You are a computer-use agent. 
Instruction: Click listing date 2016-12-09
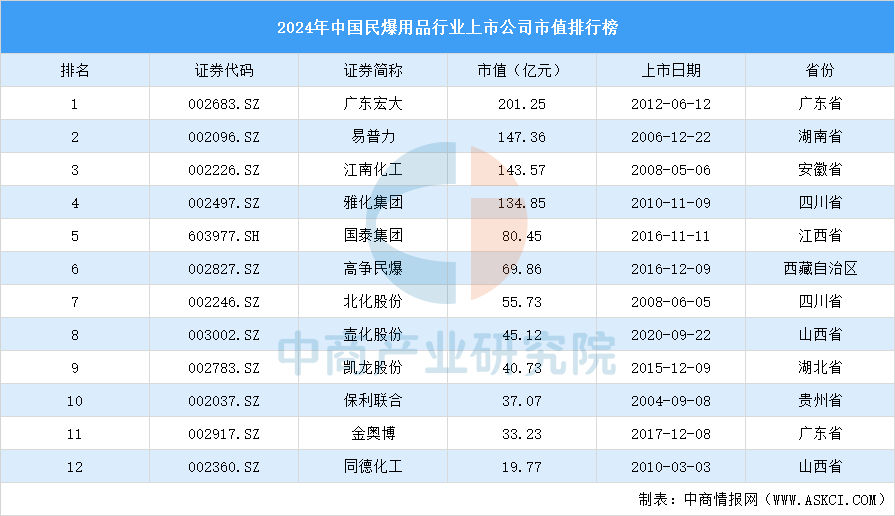(x=671, y=269)
